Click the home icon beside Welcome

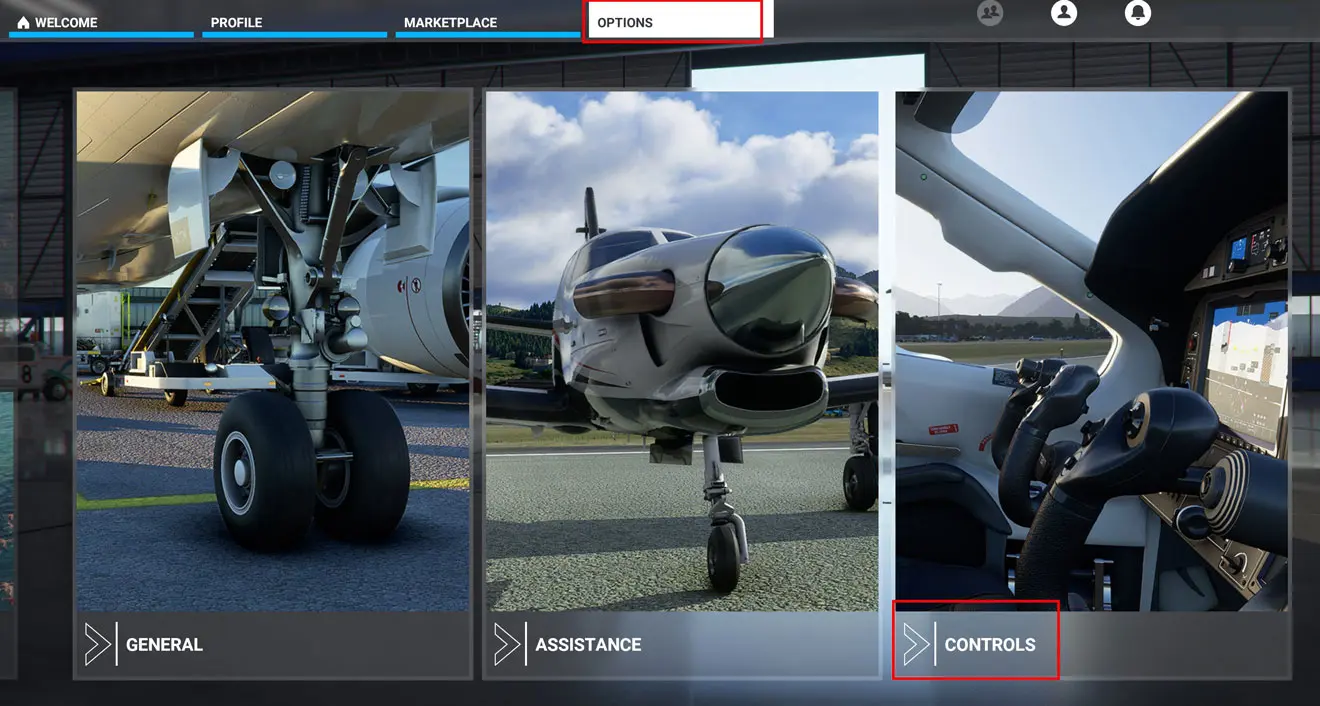click(23, 22)
